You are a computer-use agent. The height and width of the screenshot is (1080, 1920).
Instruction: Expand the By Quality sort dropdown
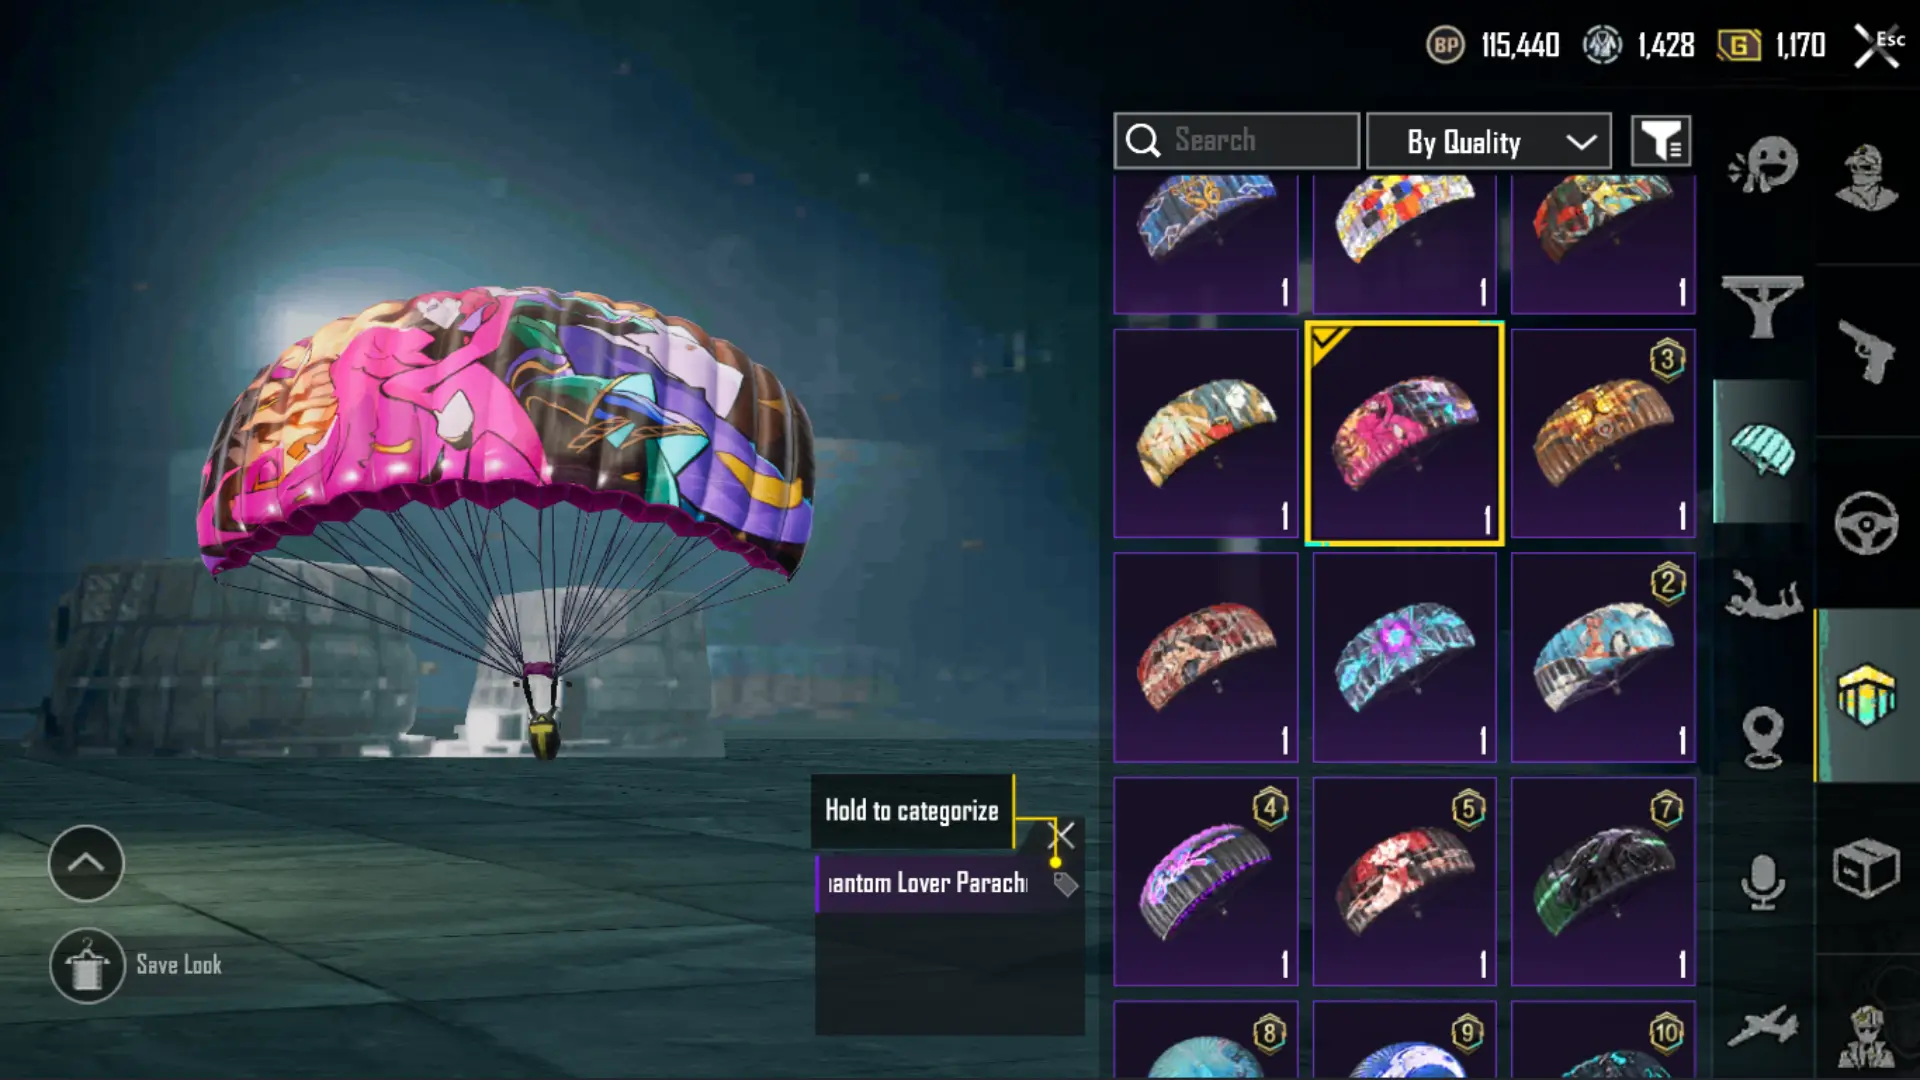click(1489, 141)
